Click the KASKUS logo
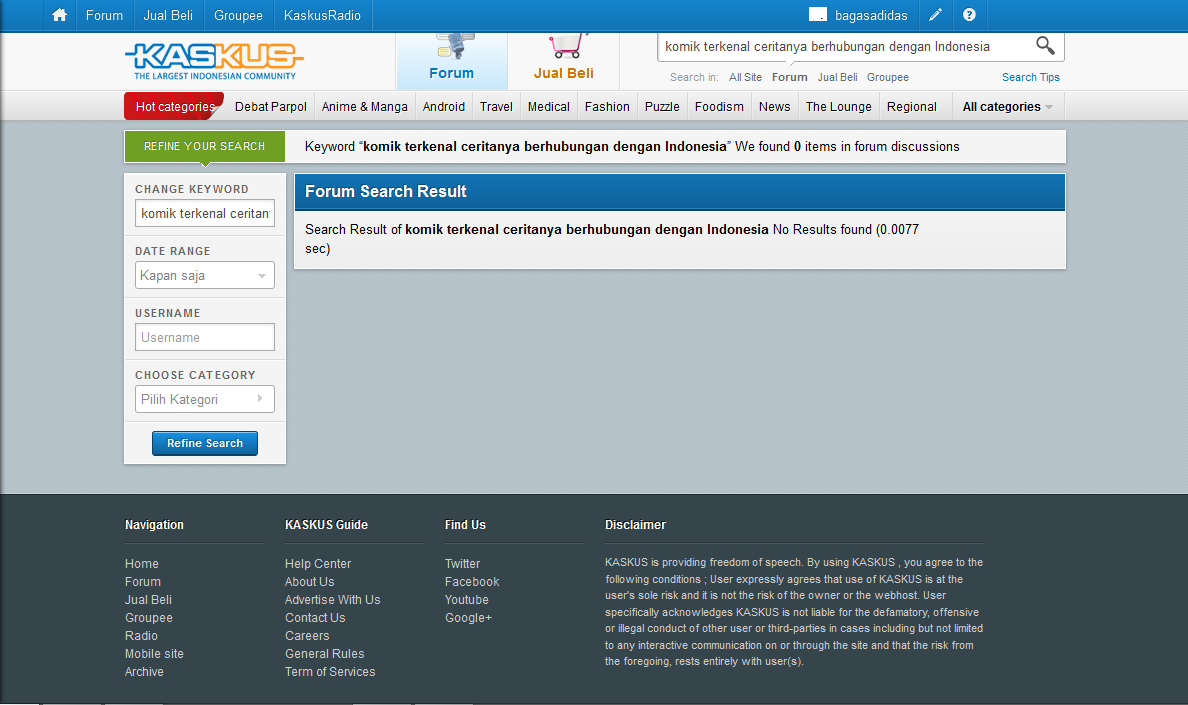The height and width of the screenshot is (705, 1188). tap(214, 61)
